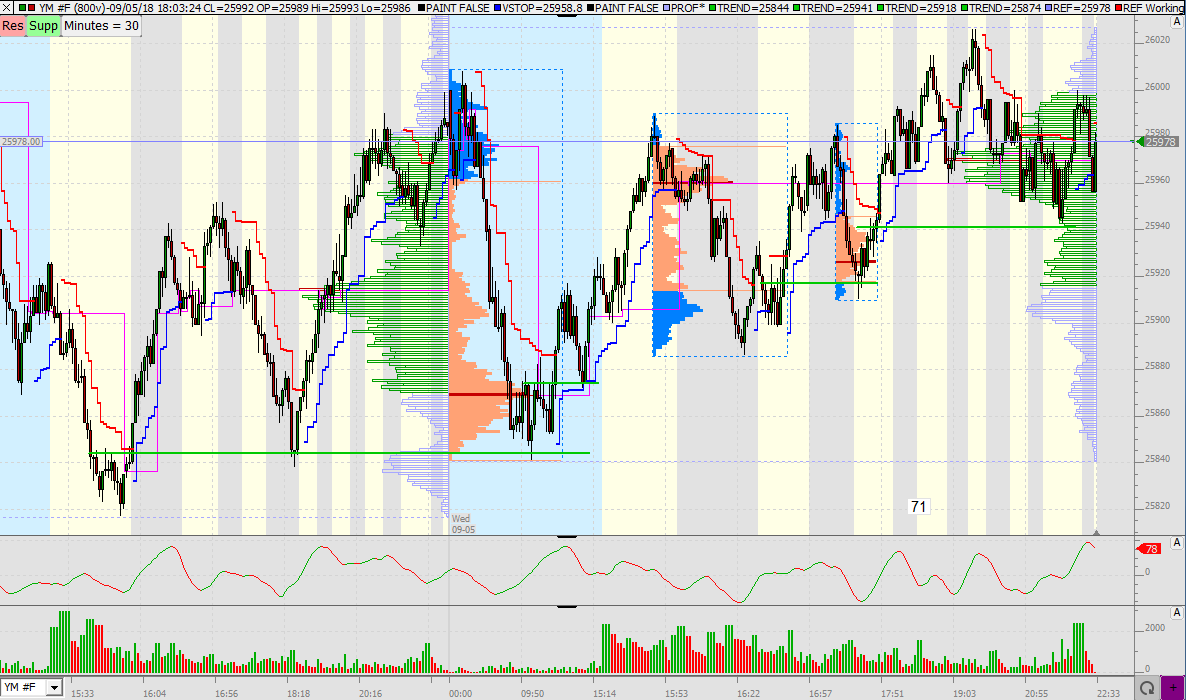Viewport: 1186px width, 700px height.
Task: Toggle the green status square in chart header
Action: tap(22, 7)
